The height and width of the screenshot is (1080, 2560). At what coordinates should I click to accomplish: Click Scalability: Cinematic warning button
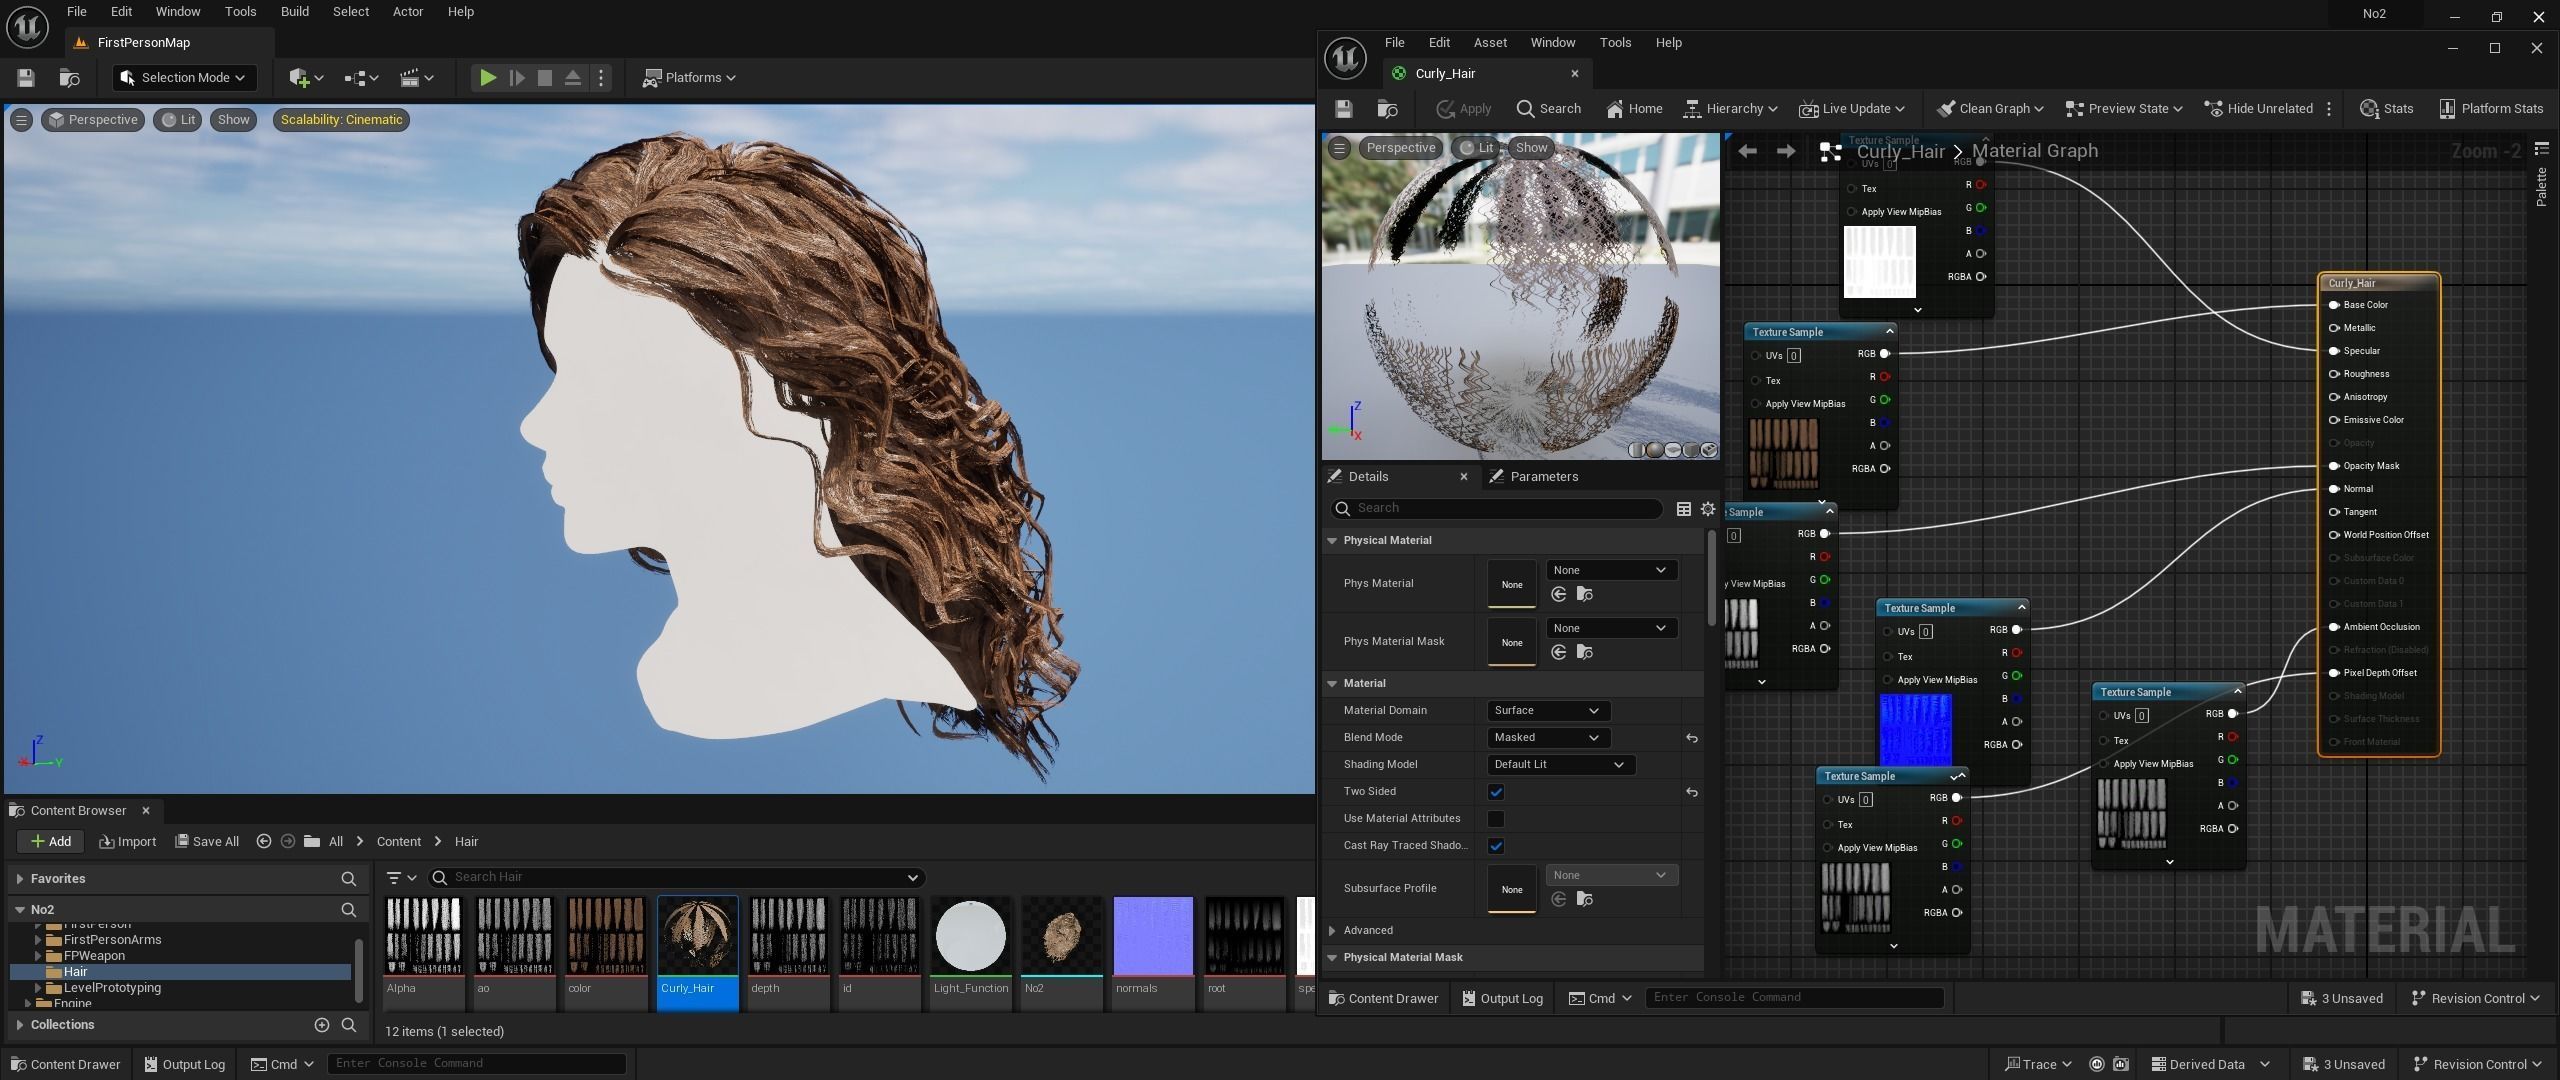pos(341,120)
